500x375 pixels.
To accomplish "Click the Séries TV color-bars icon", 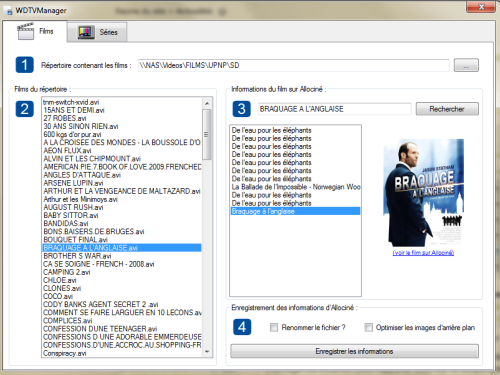I will tap(86, 32).
